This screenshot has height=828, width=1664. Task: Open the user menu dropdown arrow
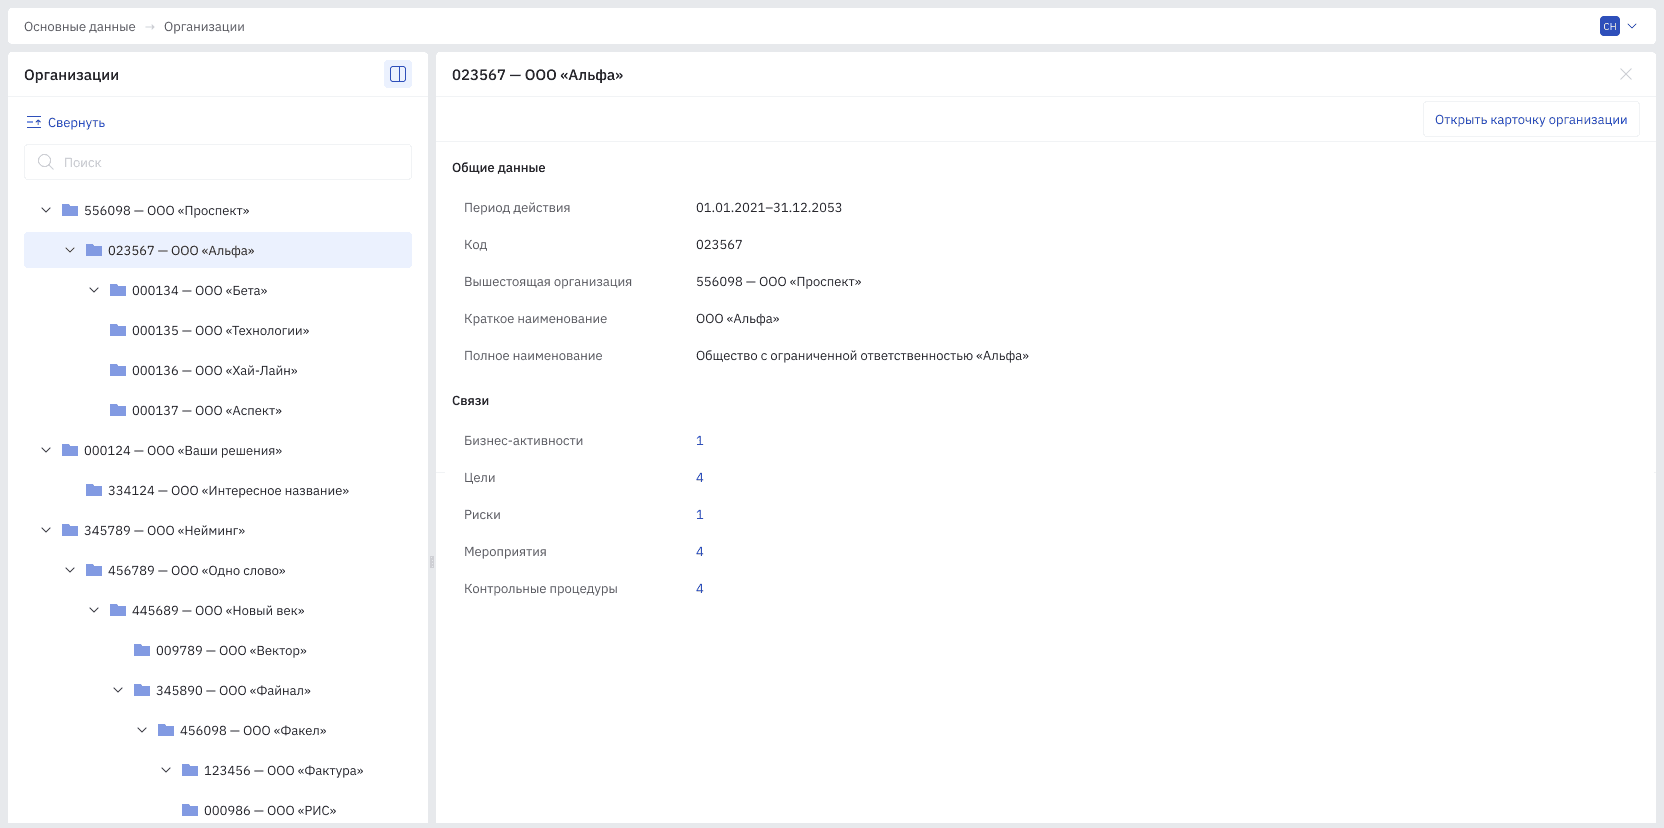coord(1632,26)
